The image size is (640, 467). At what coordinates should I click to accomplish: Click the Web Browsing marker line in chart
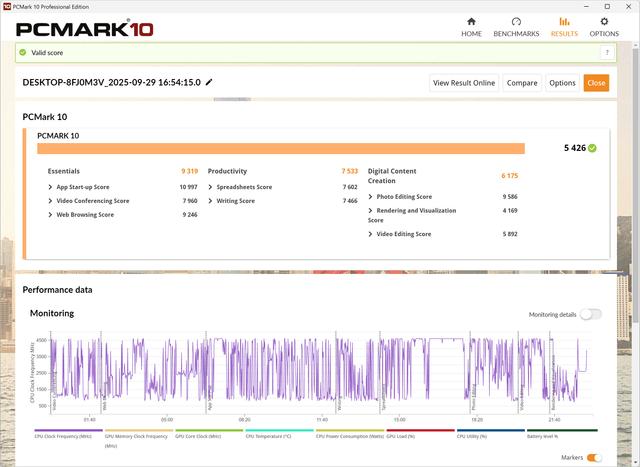tap(101, 371)
